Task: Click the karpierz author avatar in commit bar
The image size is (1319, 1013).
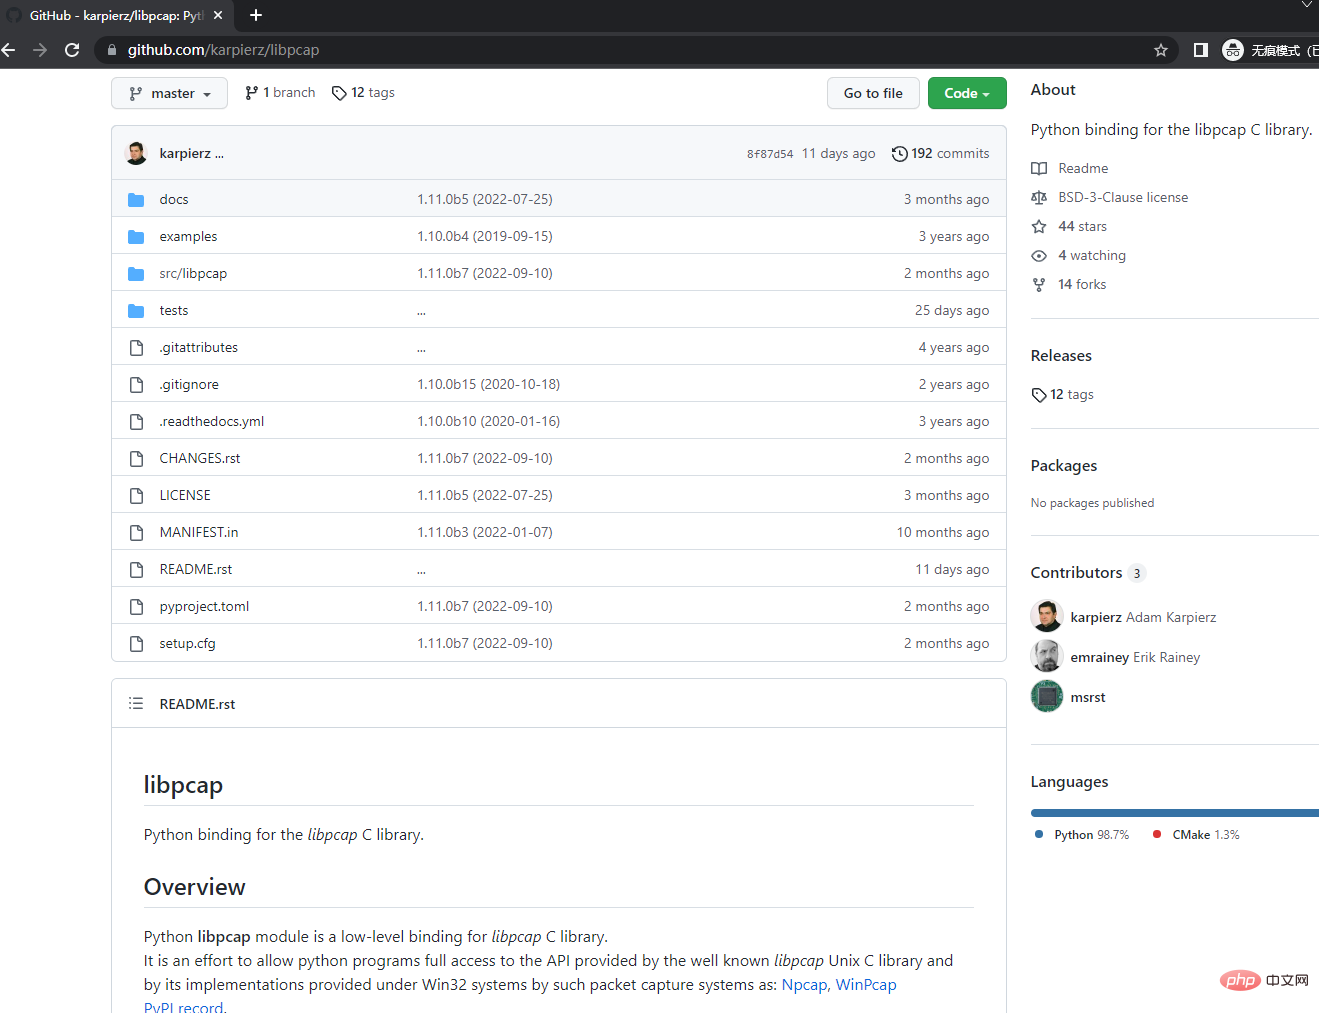Action: point(137,153)
